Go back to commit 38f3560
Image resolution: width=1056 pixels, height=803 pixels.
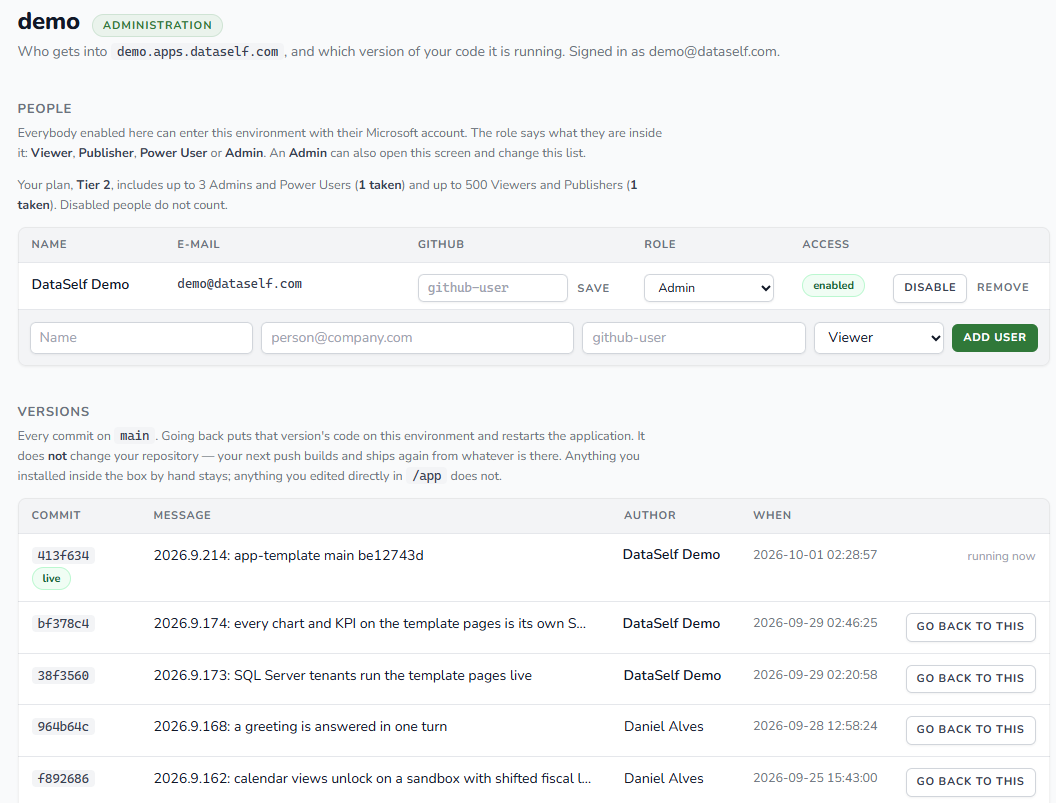tap(970, 678)
